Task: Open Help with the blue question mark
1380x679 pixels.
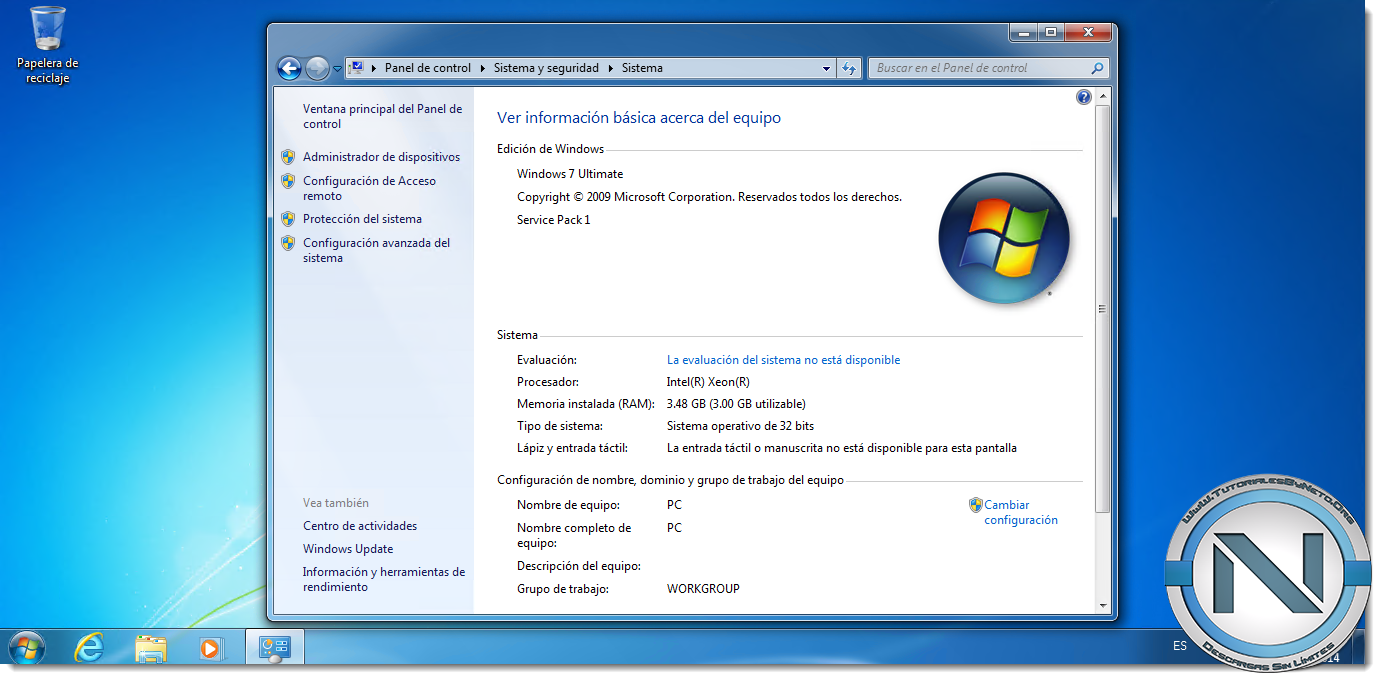Action: click(x=1084, y=97)
